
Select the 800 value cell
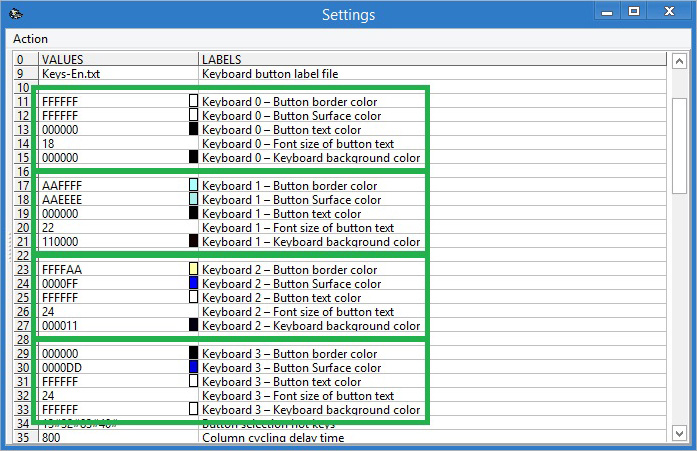click(x=119, y=438)
